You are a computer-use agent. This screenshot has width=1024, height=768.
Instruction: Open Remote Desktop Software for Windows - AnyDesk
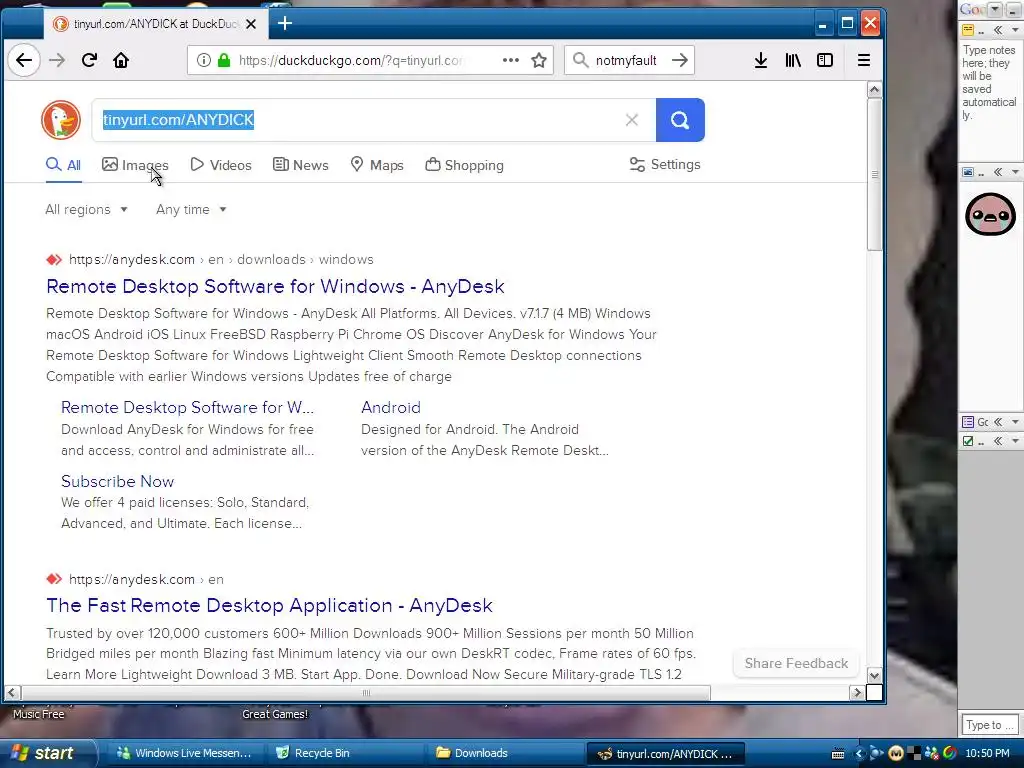tap(275, 286)
